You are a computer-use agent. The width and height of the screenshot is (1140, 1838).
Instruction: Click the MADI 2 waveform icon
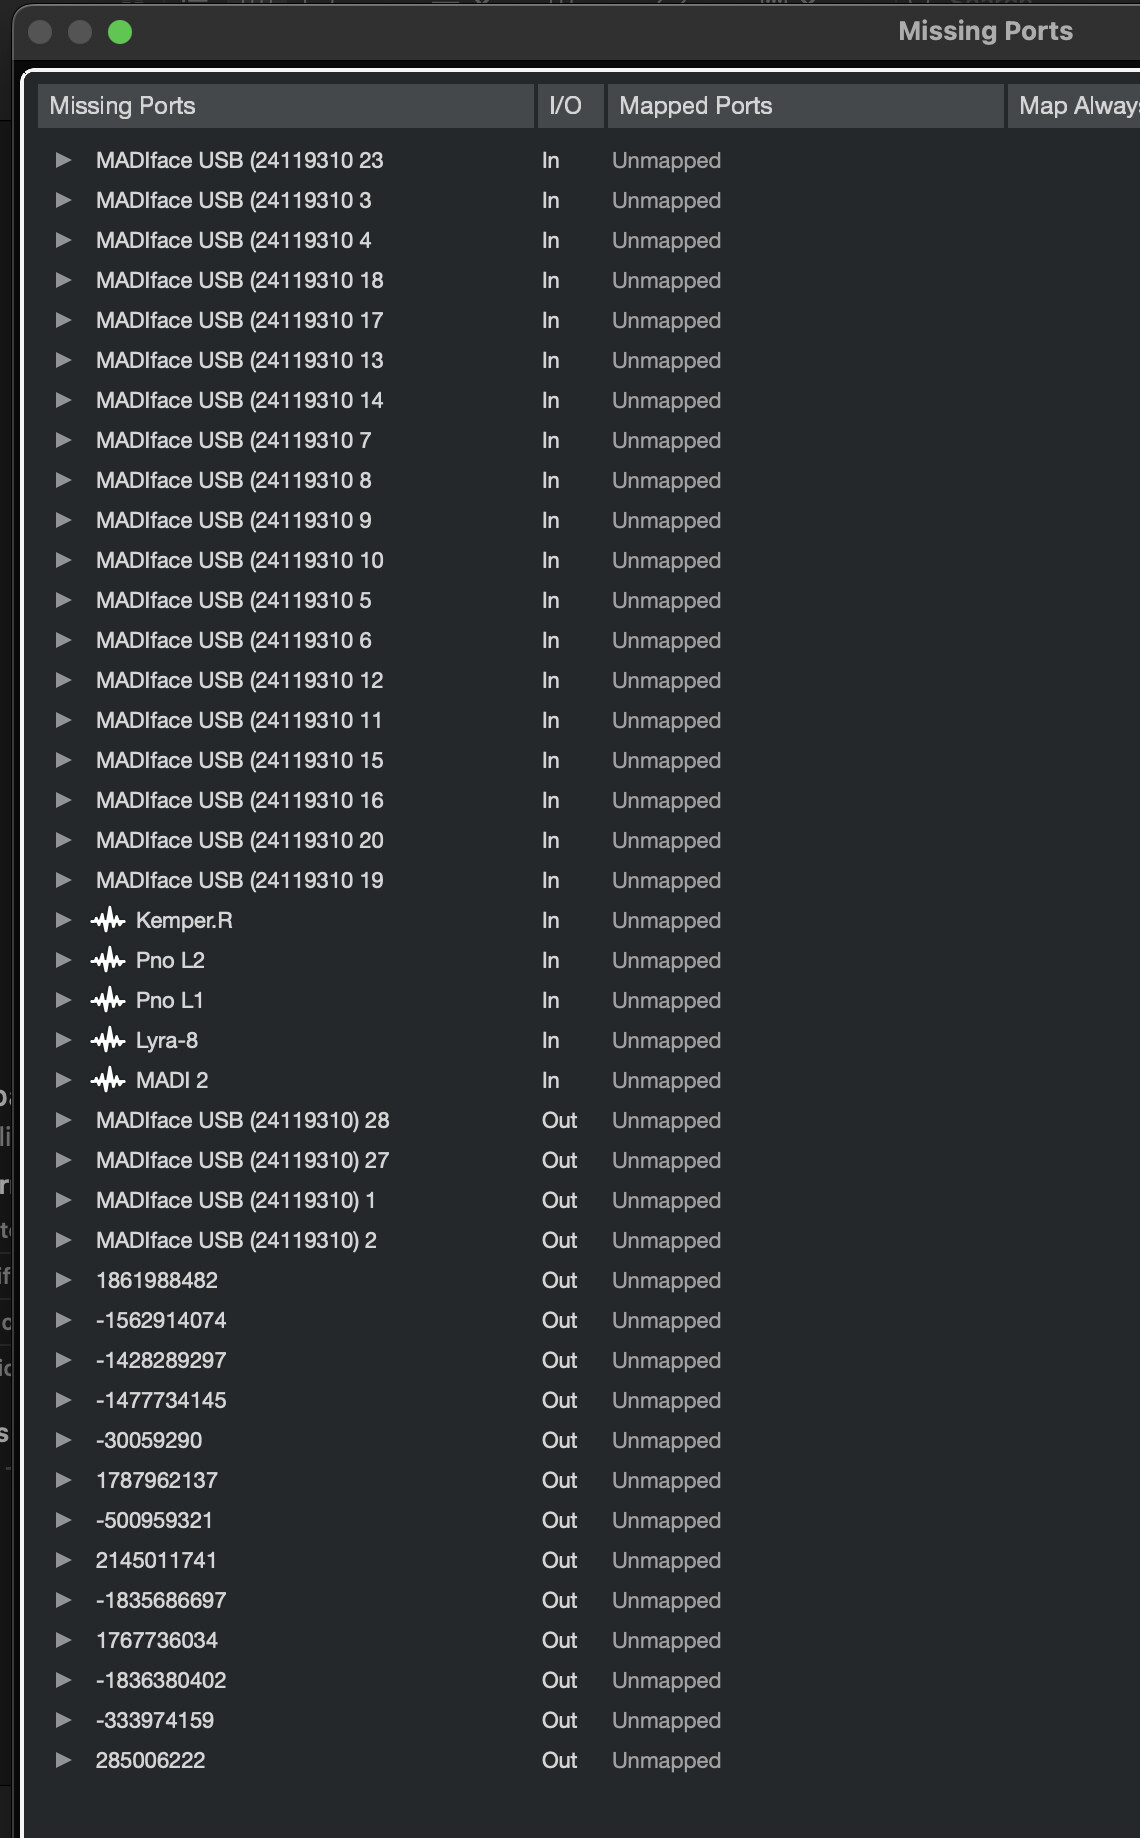tap(108, 1080)
